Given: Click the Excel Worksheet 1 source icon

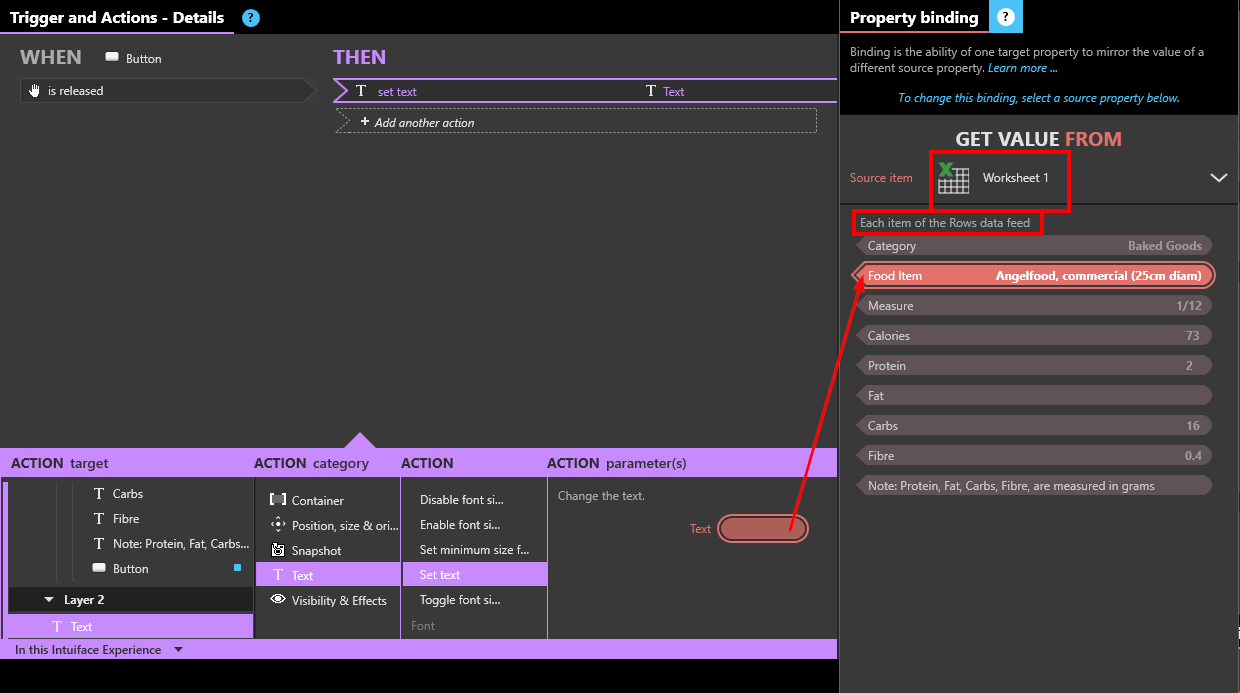Looking at the screenshot, I should (x=954, y=178).
